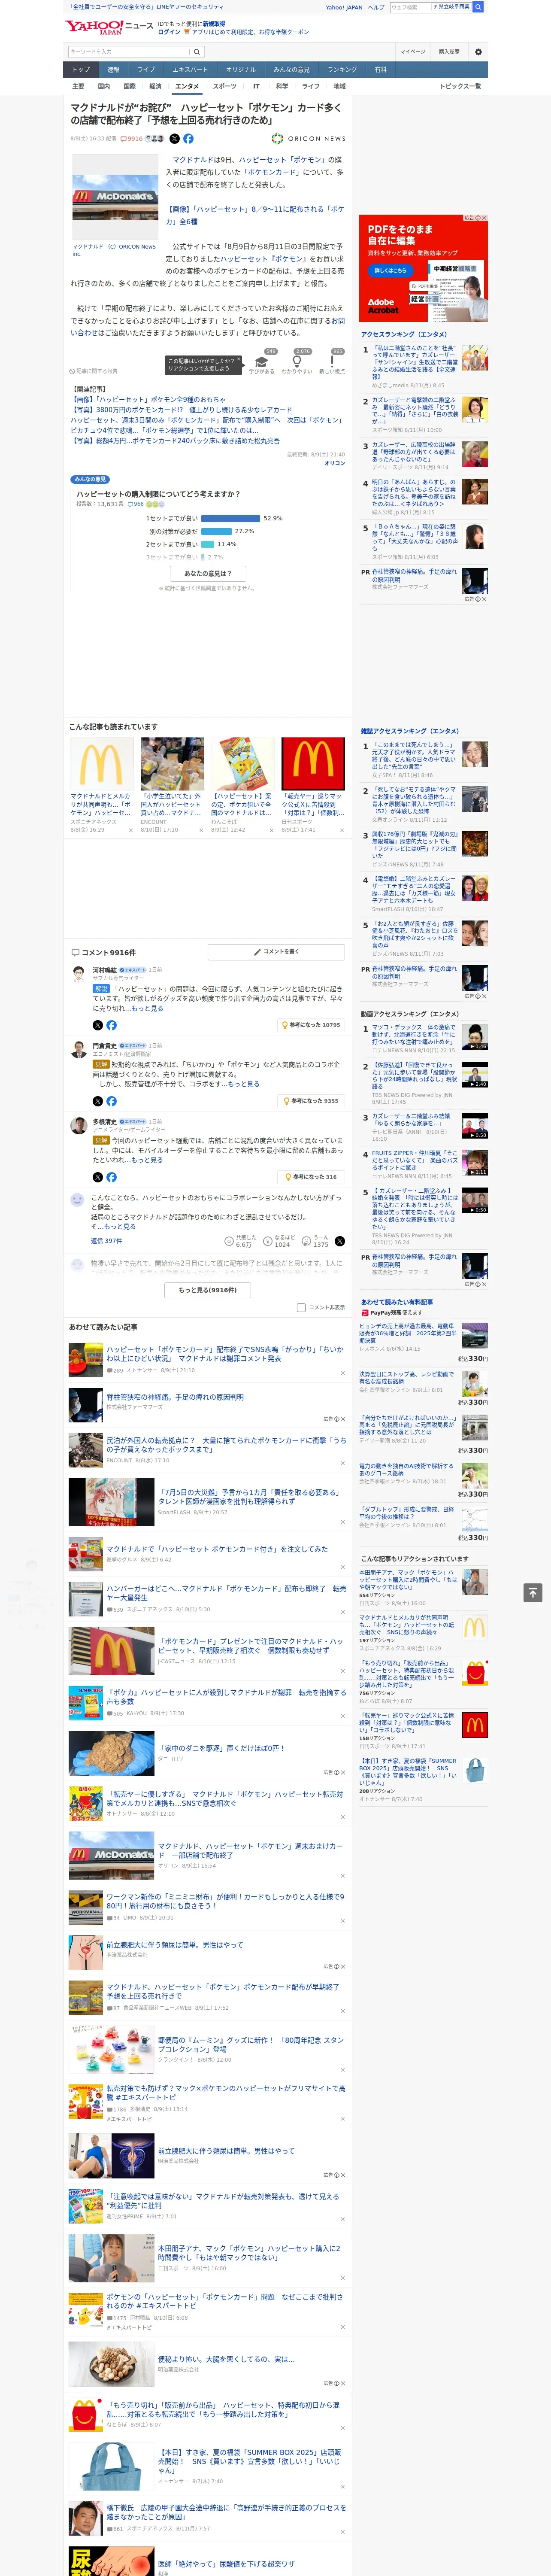Viewport: 551px width, 2576px height.
Task: Open ハンバーガーはどこへ…マクドナルド article link
Action: coord(226,1592)
